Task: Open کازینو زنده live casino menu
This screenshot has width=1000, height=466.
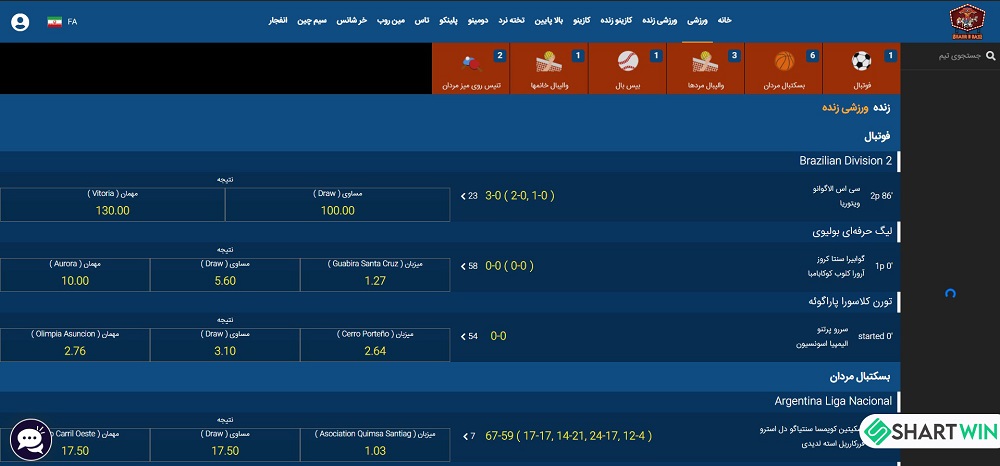Action: 617,20
